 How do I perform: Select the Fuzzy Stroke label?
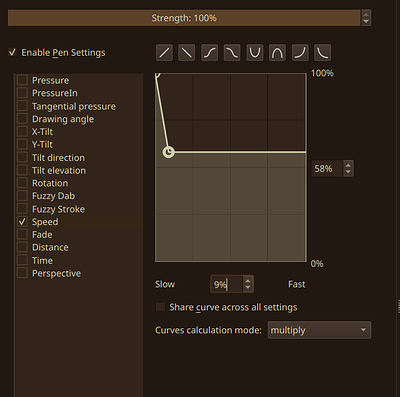coord(58,209)
